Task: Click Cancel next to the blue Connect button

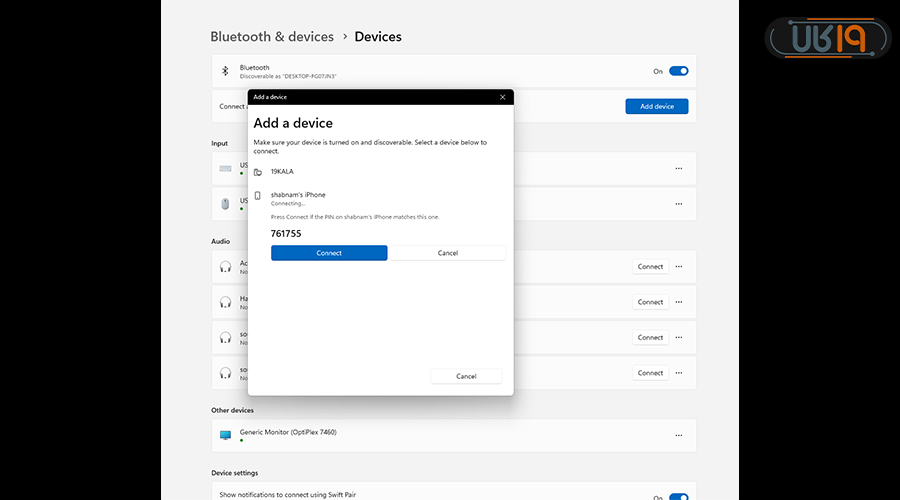Action: pyautogui.click(x=447, y=253)
